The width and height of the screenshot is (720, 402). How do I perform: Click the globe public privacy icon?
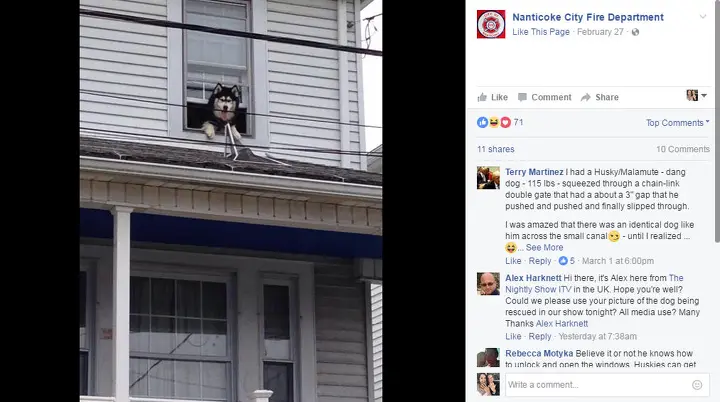pyautogui.click(x=635, y=32)
